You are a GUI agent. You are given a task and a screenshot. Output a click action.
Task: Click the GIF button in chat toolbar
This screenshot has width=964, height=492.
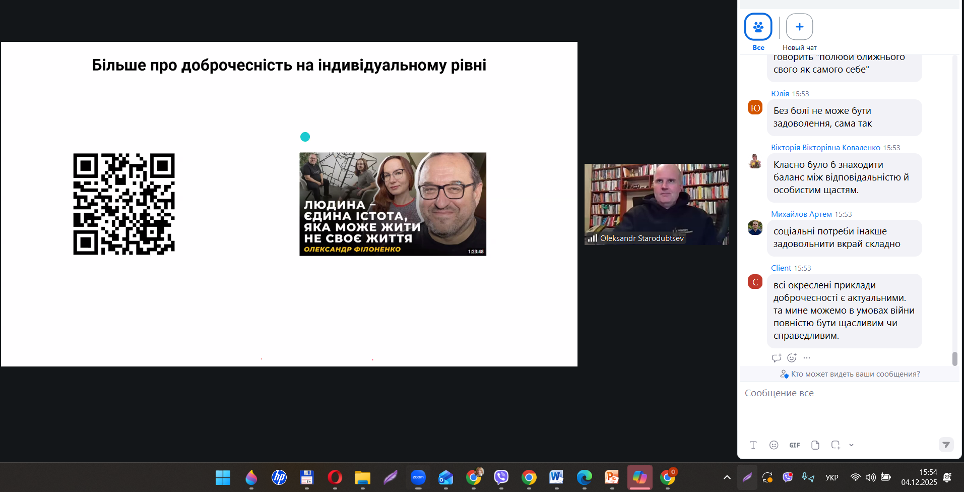[x=795, y=445]
